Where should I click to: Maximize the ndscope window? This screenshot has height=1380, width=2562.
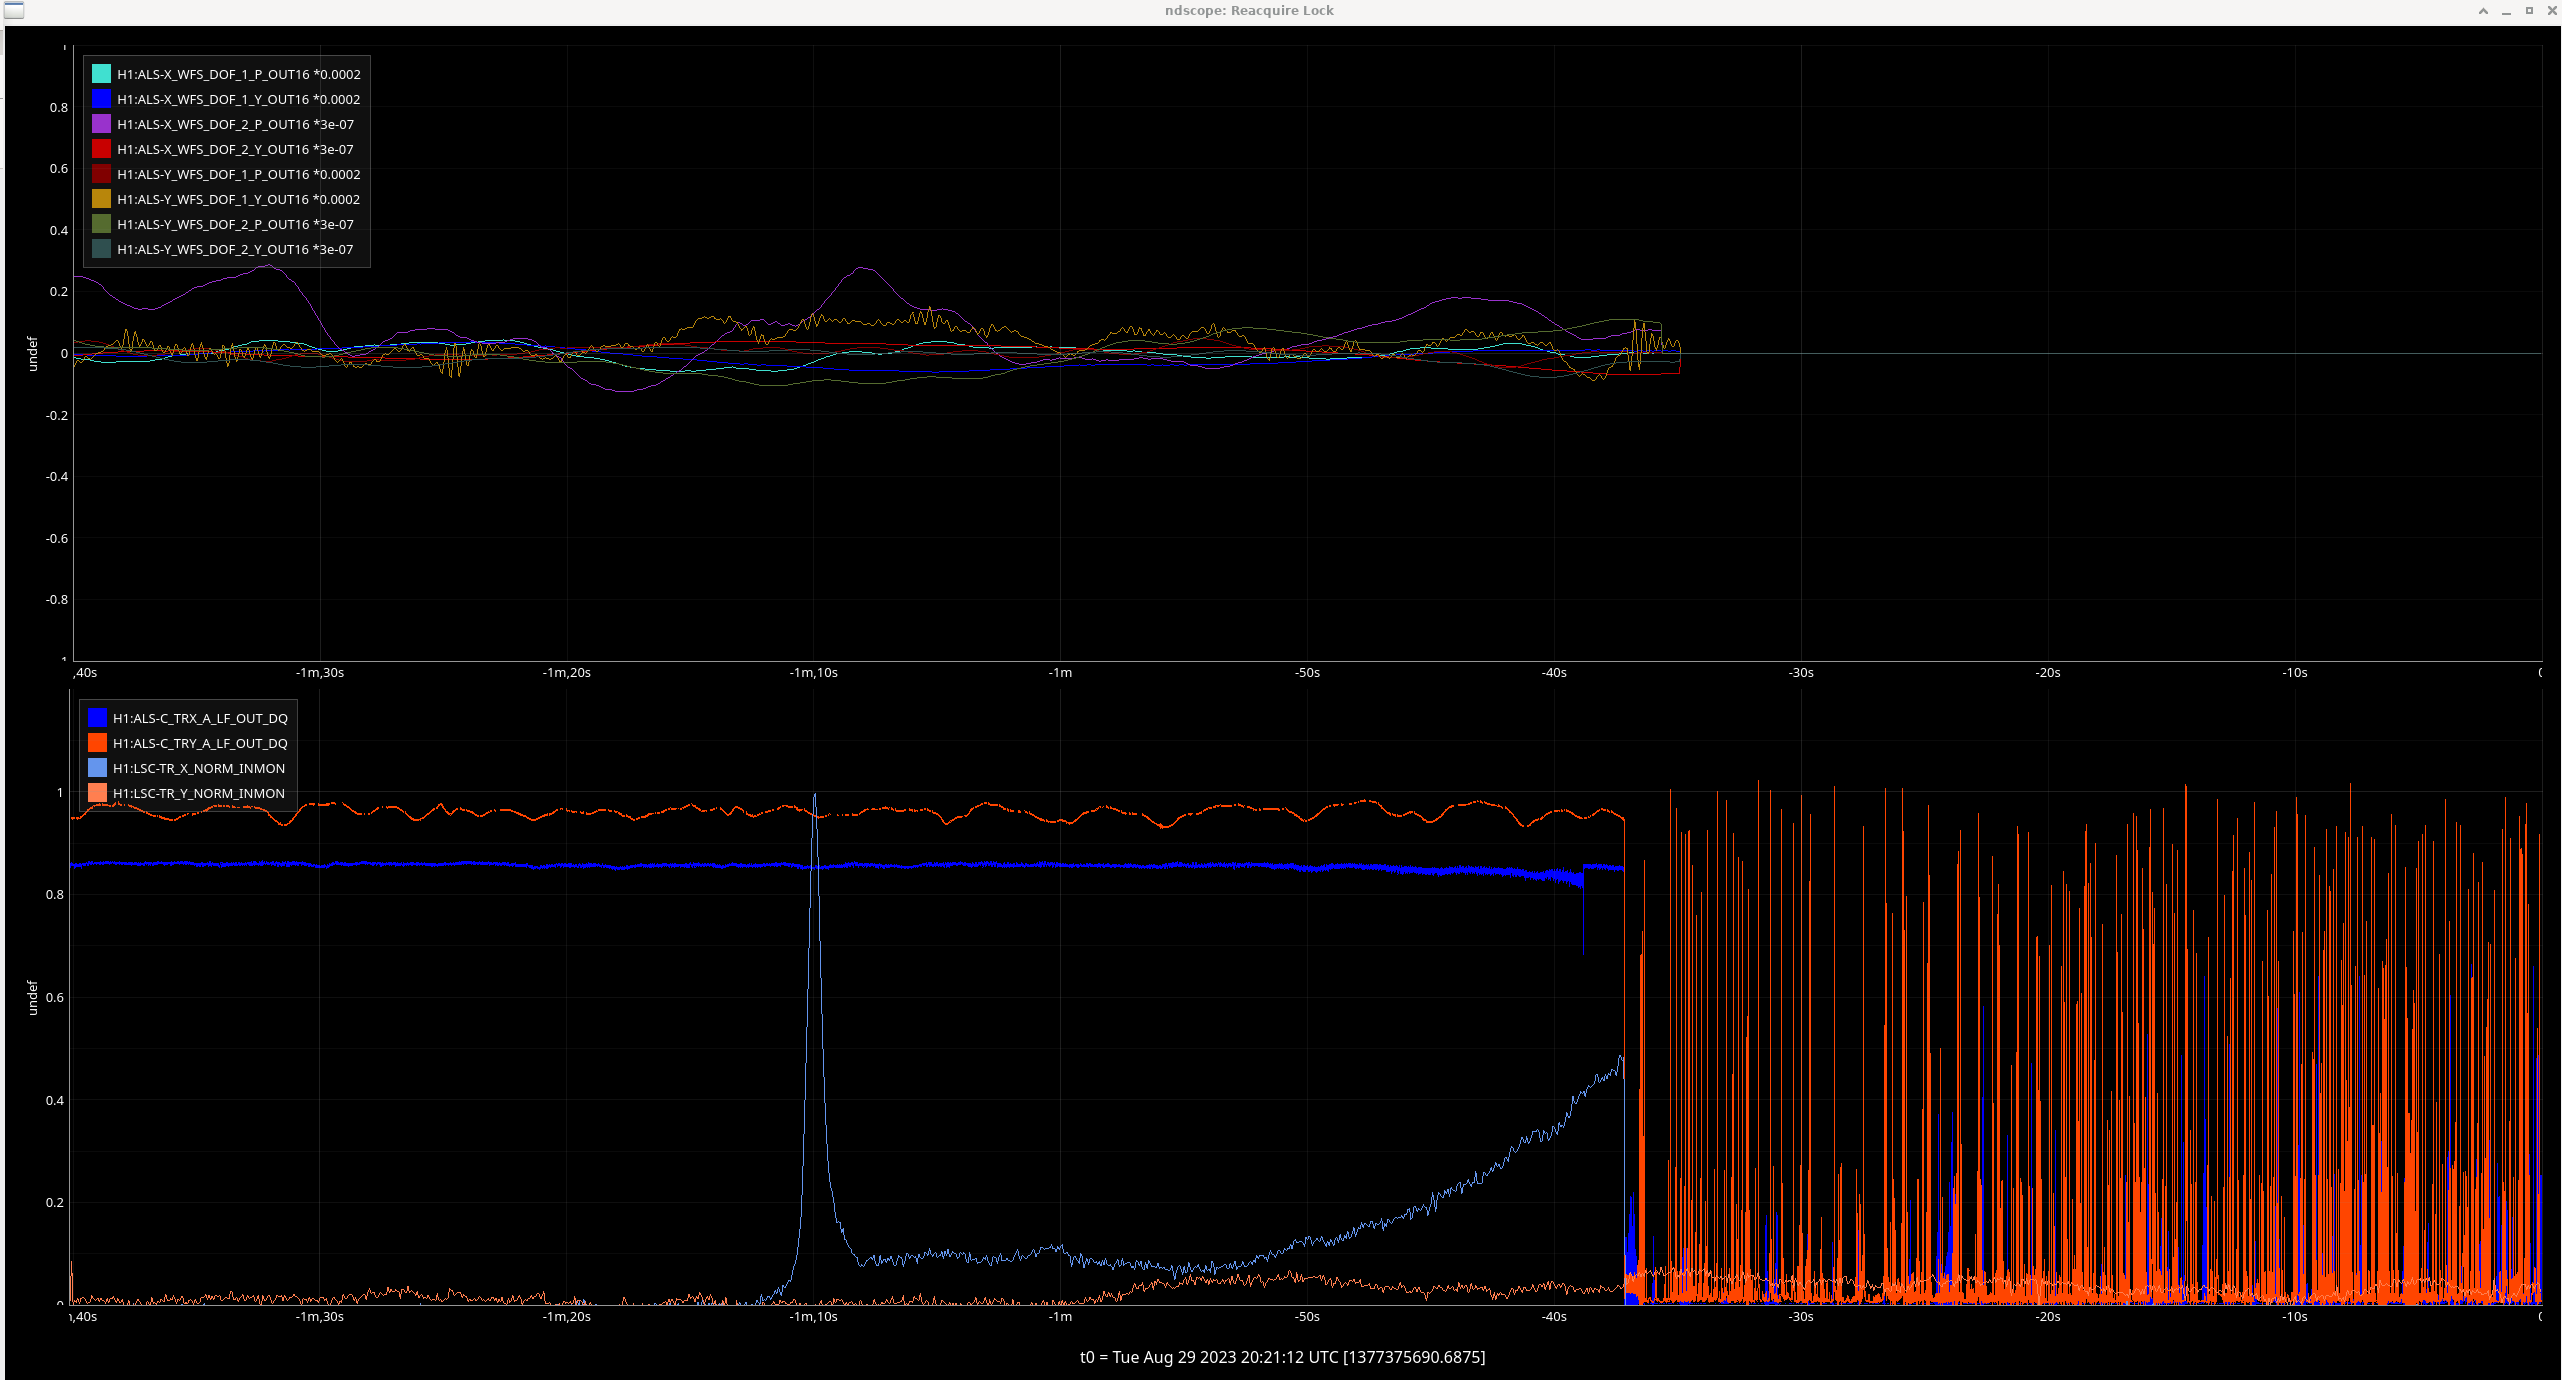[x=2529, y=11]
